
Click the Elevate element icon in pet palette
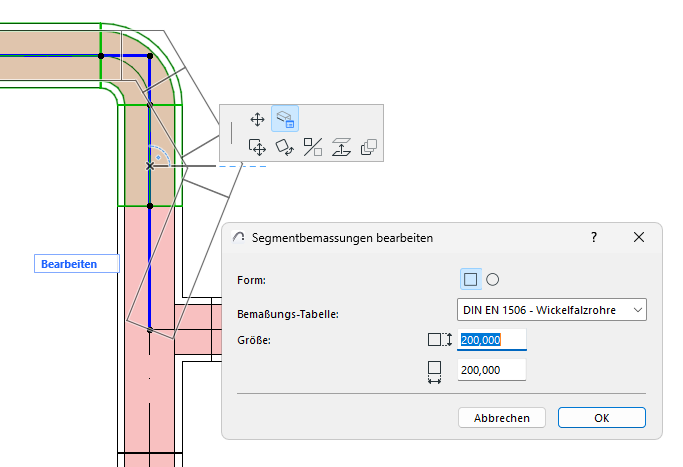click(x=341, y=147)
